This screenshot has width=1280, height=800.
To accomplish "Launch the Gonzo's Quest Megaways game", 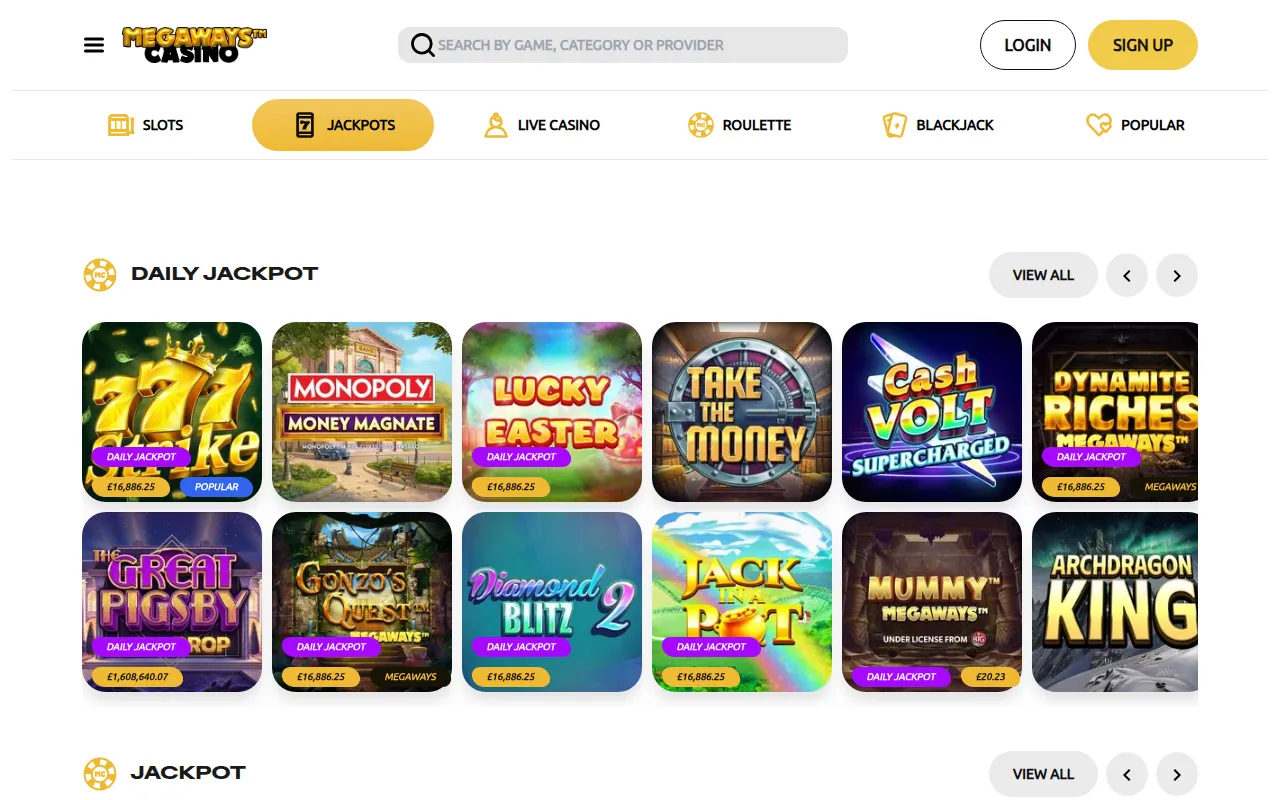I will click(x=362, y=602).
